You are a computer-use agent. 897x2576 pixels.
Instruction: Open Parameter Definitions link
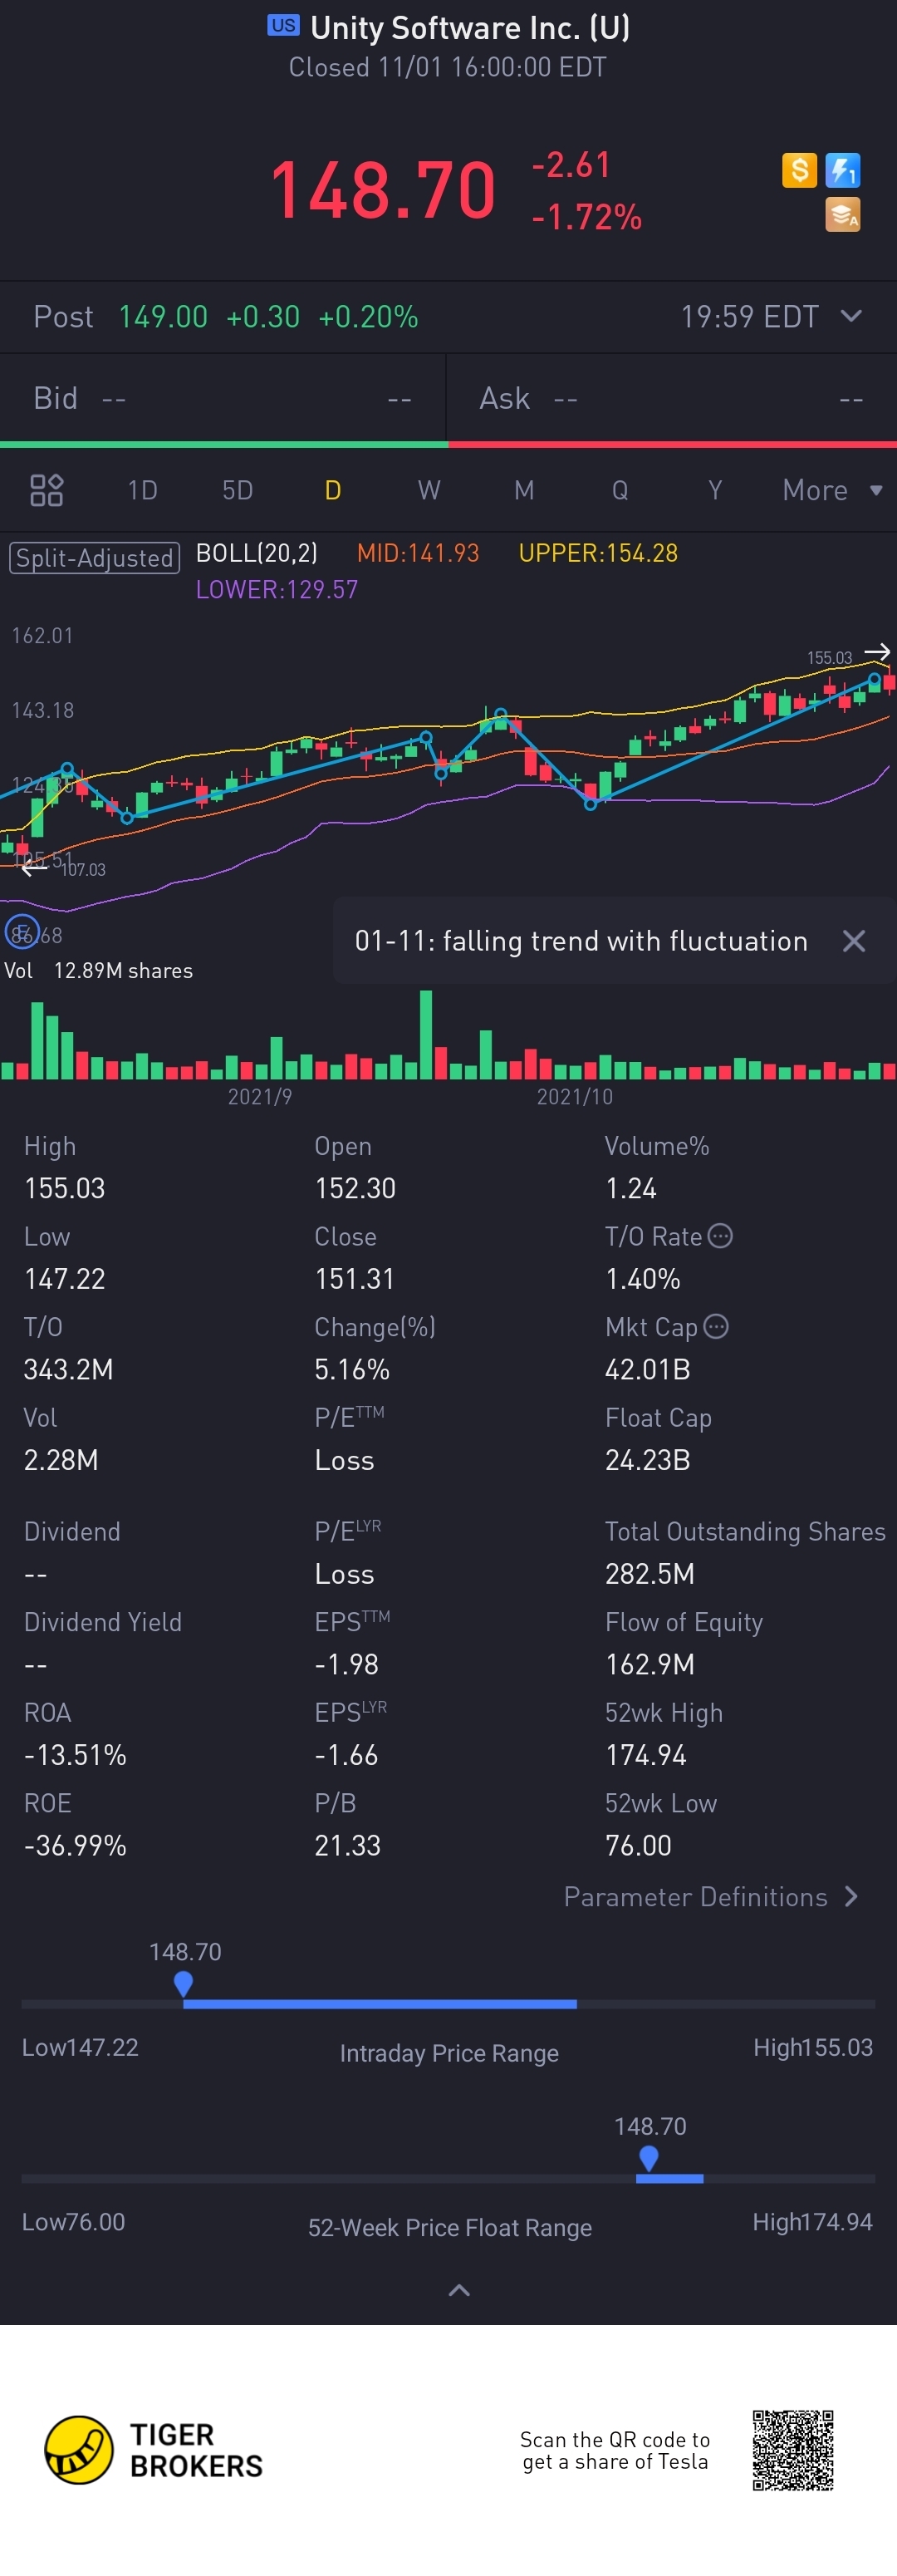click(711, 1897)
